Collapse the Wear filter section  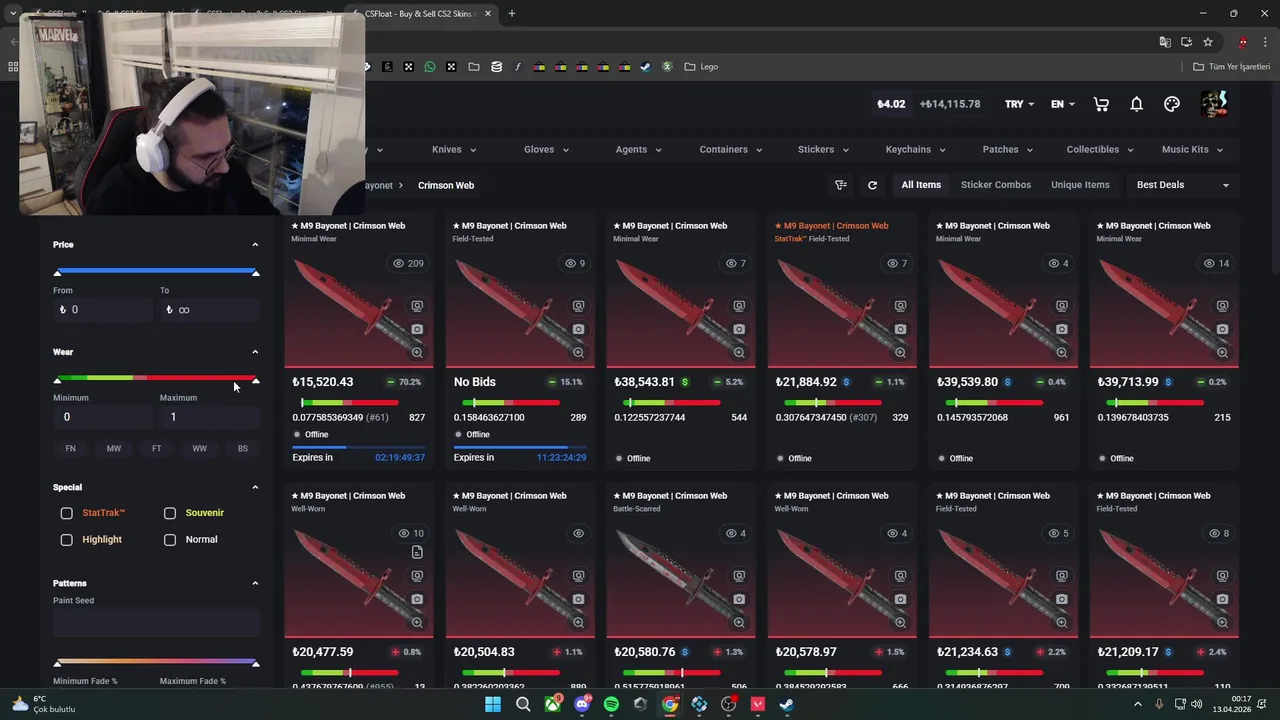[x=255, y=352]
